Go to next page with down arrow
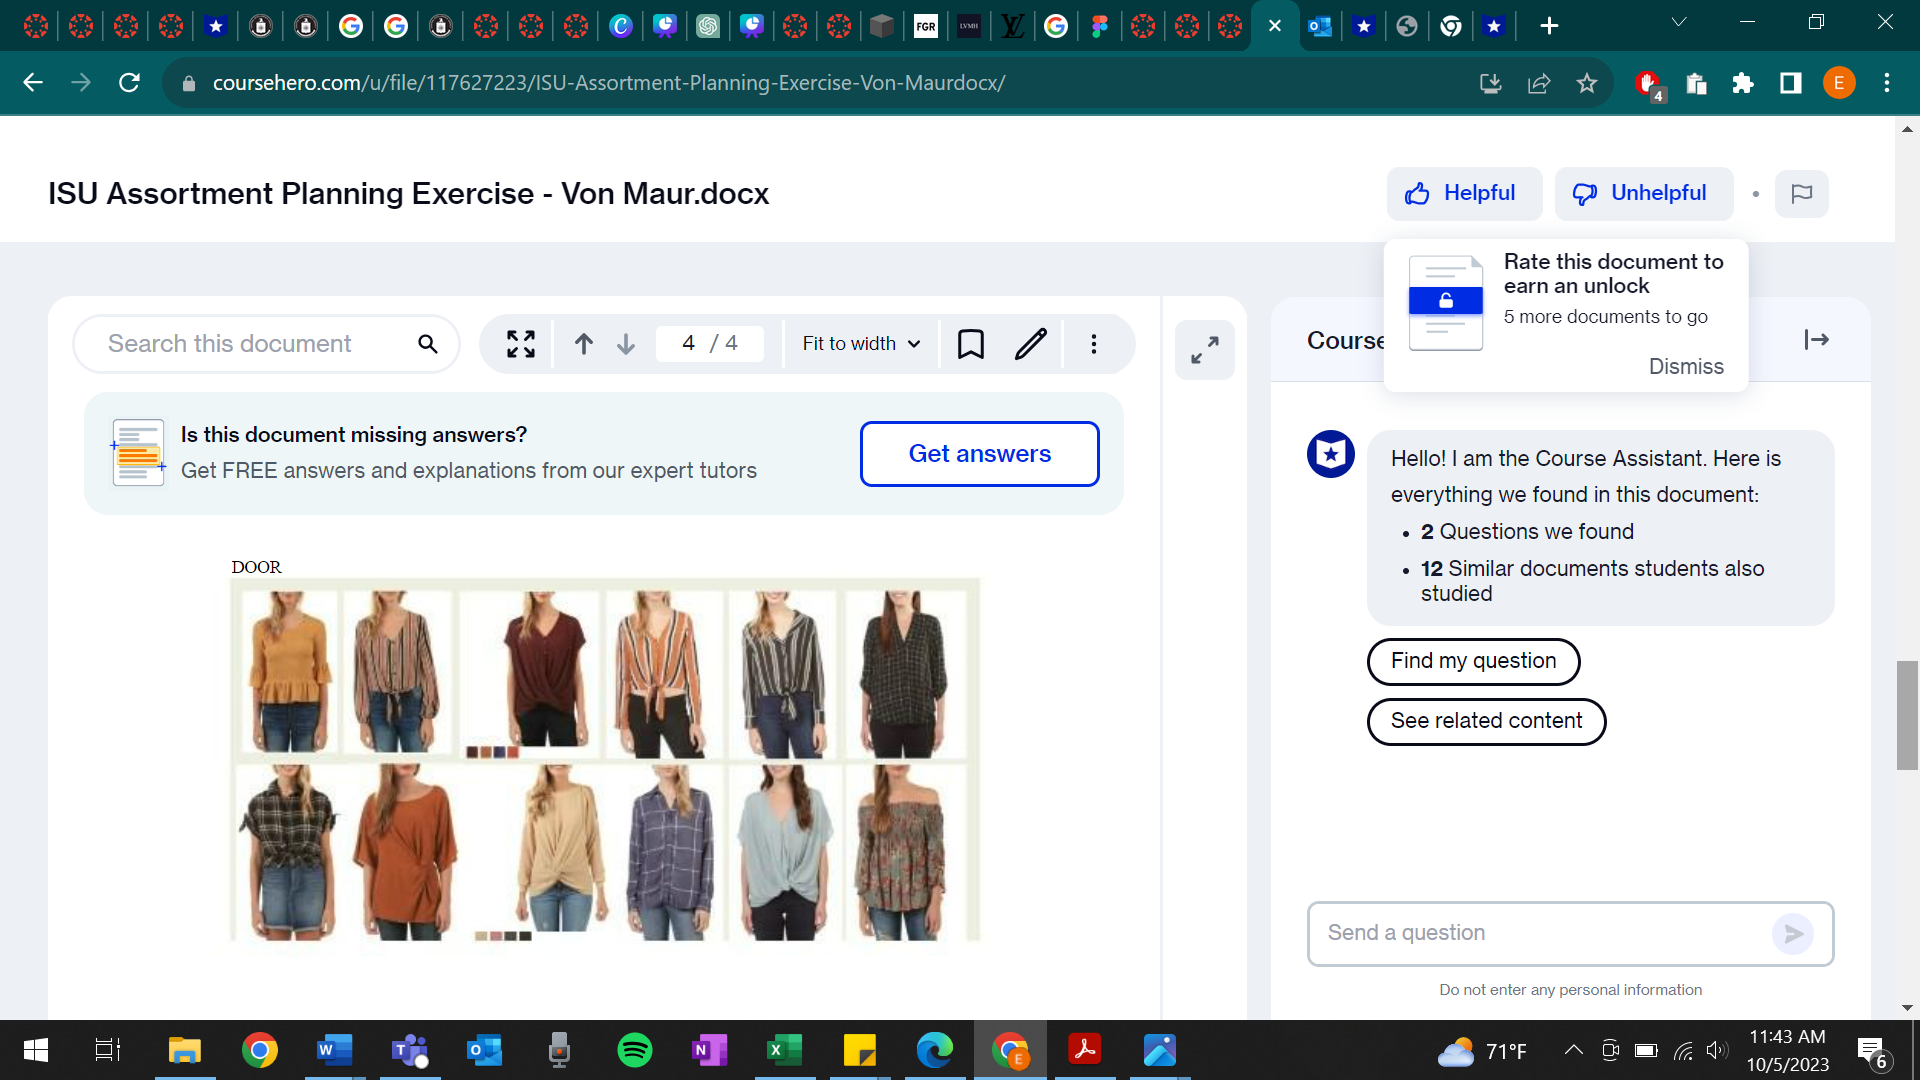 pos(626,344)
